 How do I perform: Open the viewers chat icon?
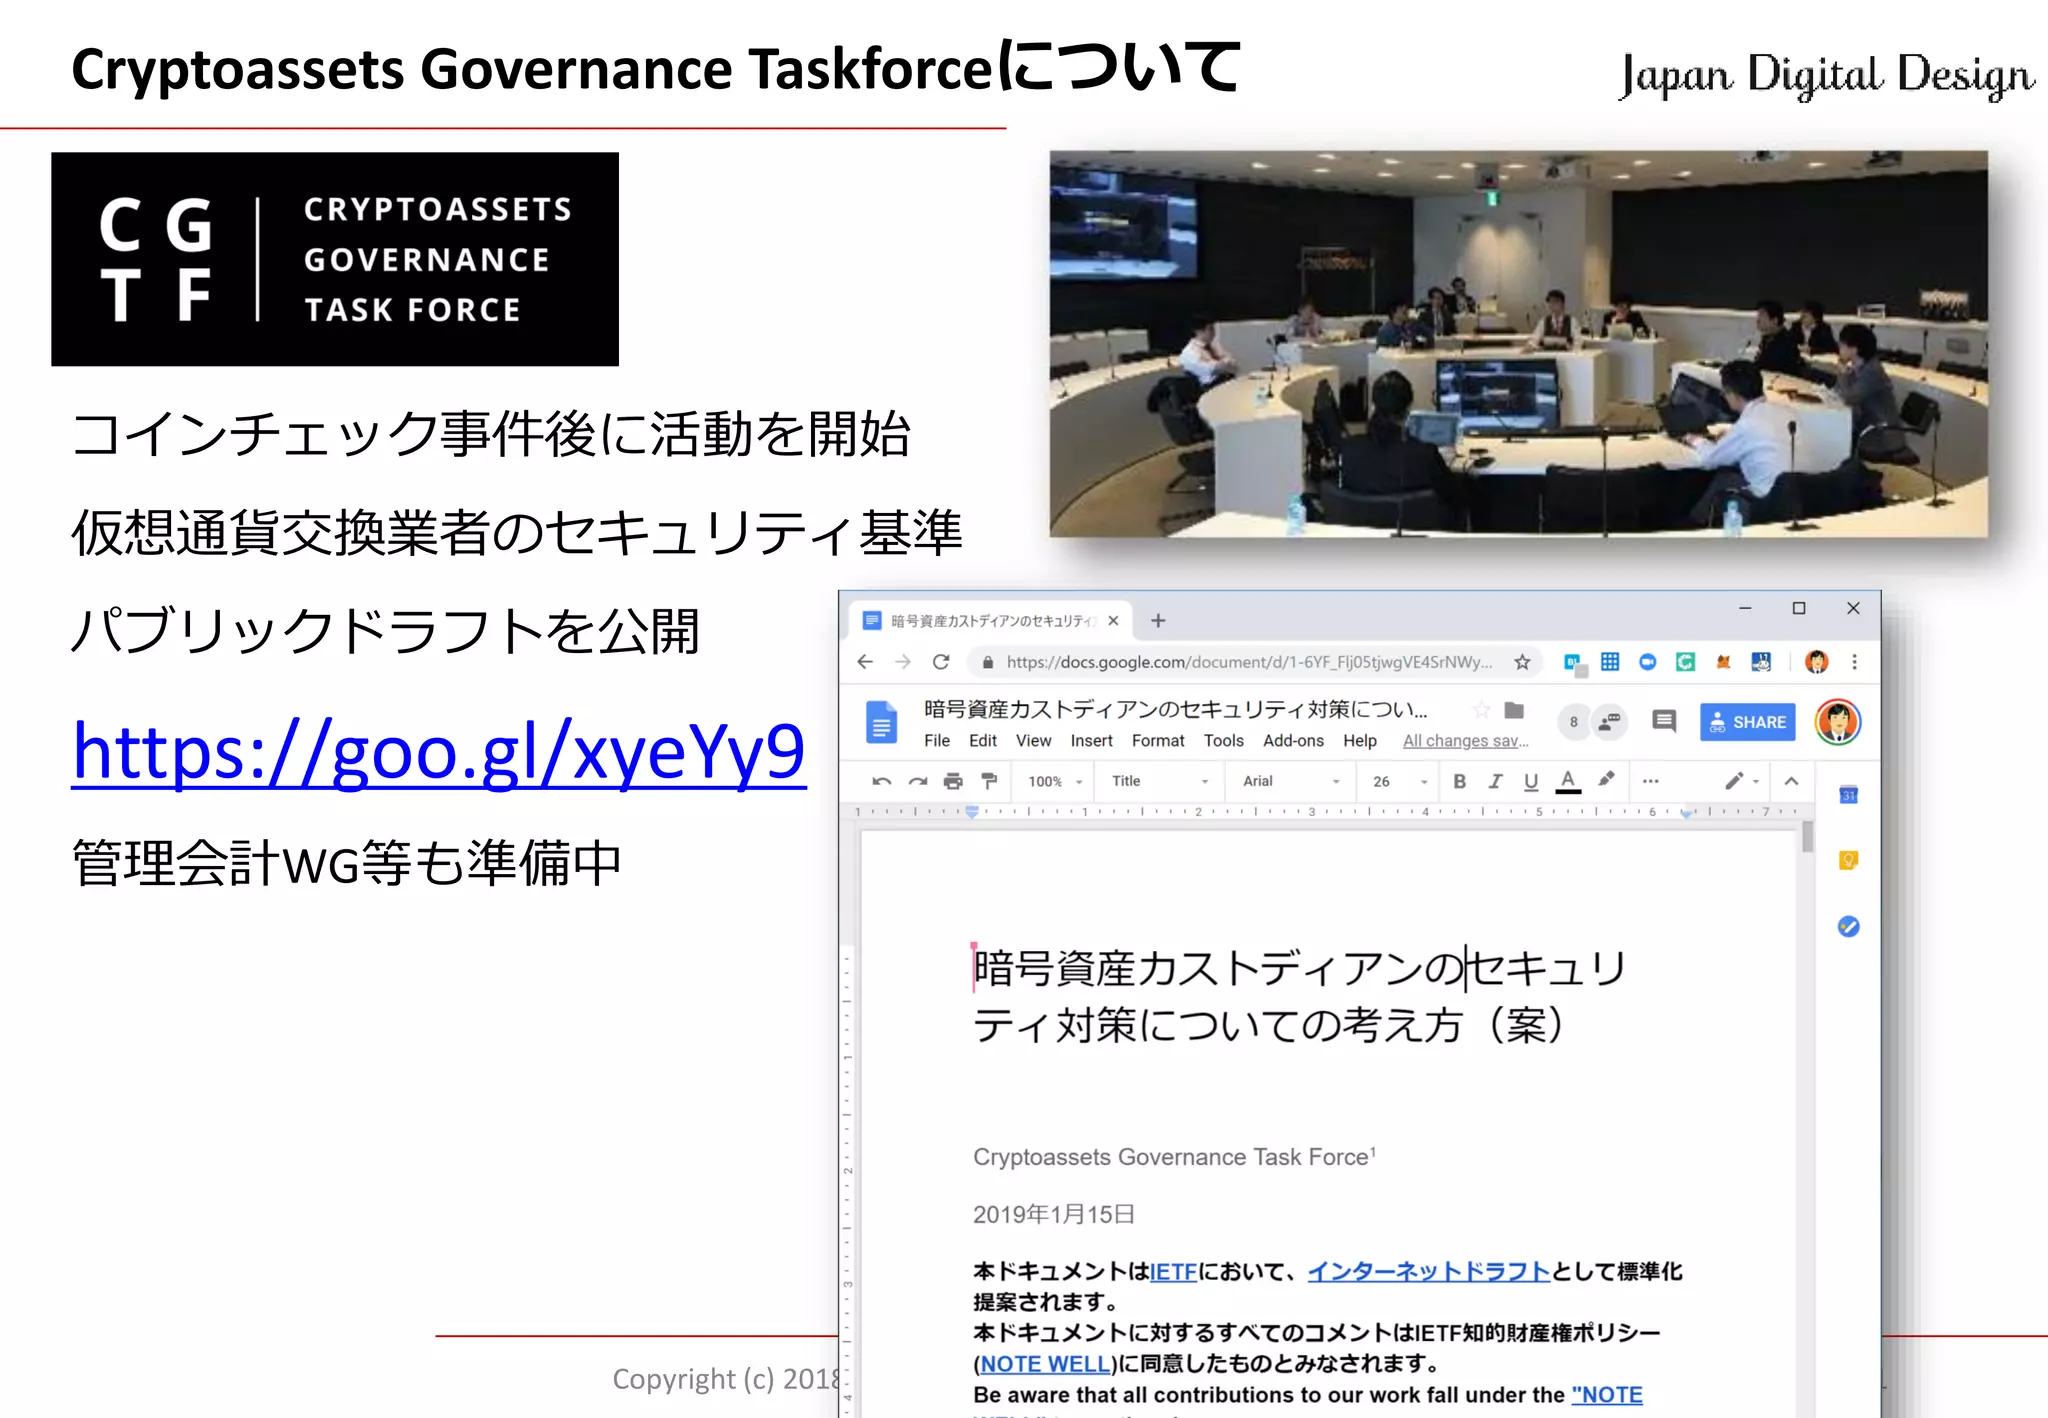[1609, 722]
